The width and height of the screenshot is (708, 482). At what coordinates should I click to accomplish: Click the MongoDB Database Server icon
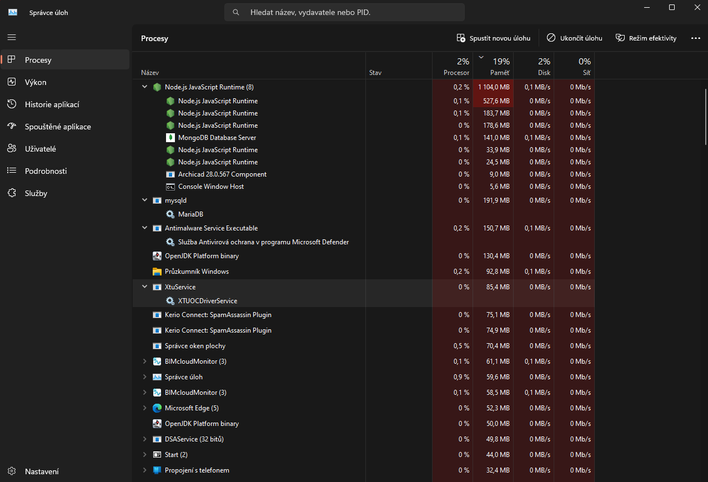click(170, 137)
